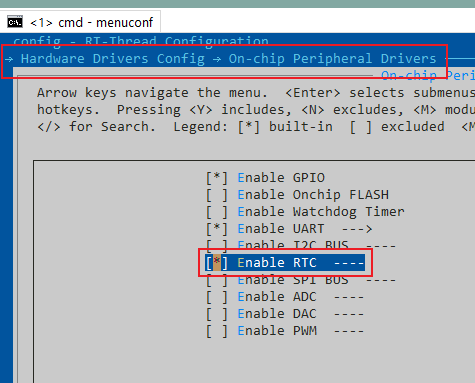Viewport: 475px width, 383px height.
Task: Expand the Enable RTC submenu dashes
Action: [349, 263]
